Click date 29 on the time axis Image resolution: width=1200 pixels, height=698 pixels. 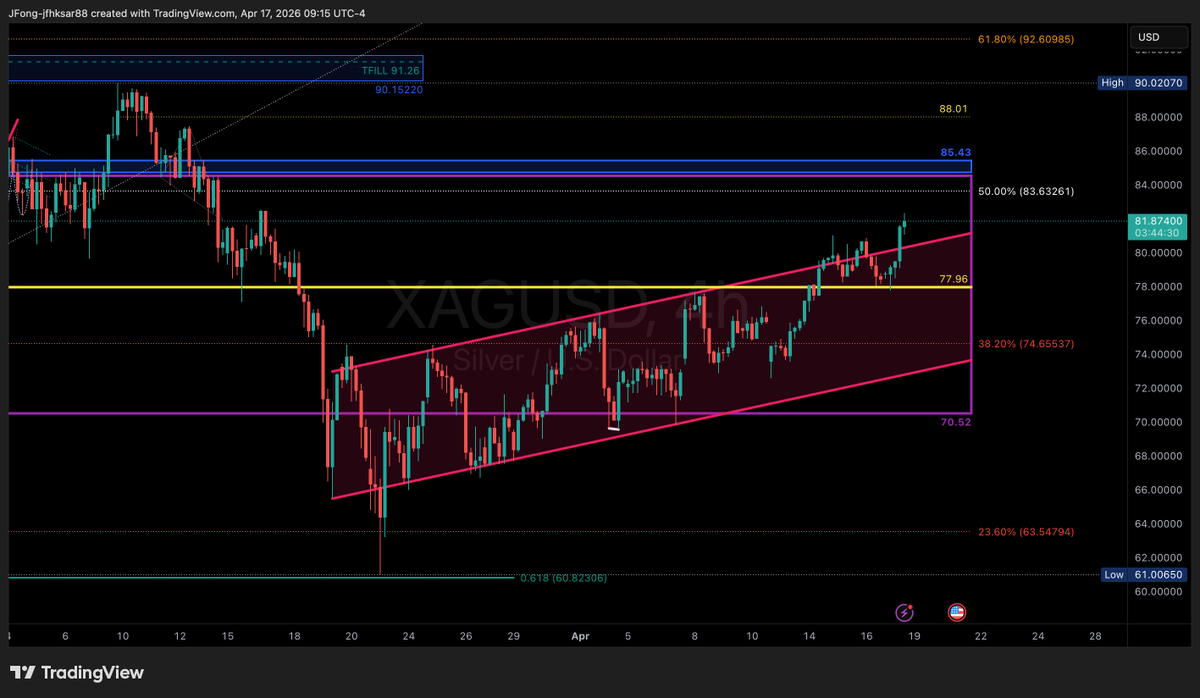(513, 635)
